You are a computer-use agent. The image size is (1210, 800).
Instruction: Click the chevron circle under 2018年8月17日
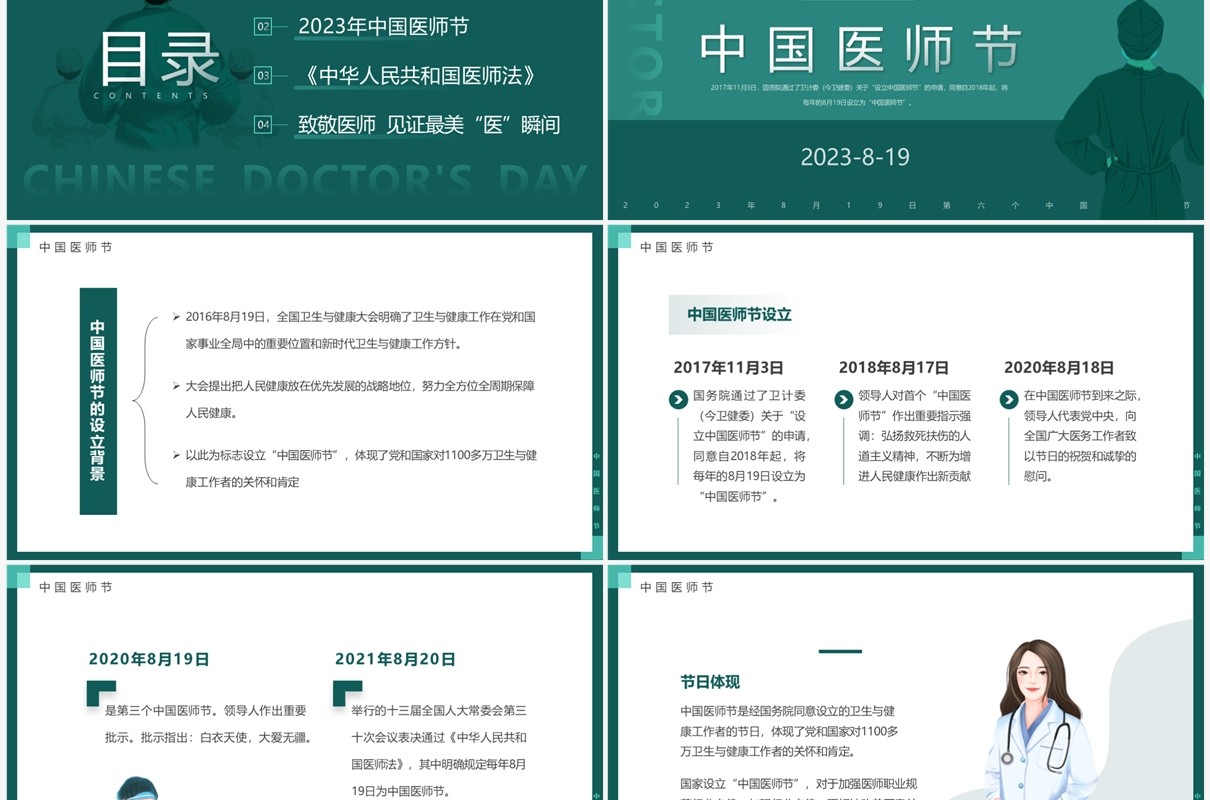click(844, 400)
